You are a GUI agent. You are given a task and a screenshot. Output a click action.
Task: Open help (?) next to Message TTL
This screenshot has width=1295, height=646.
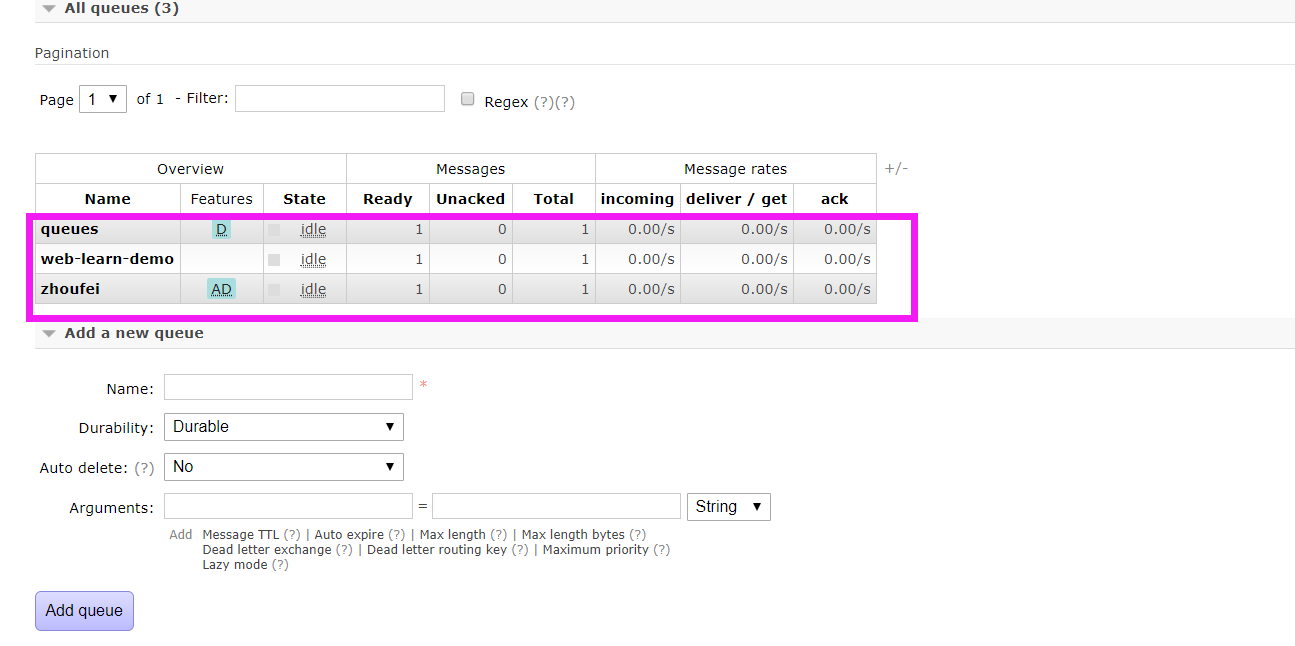[292, 535]
